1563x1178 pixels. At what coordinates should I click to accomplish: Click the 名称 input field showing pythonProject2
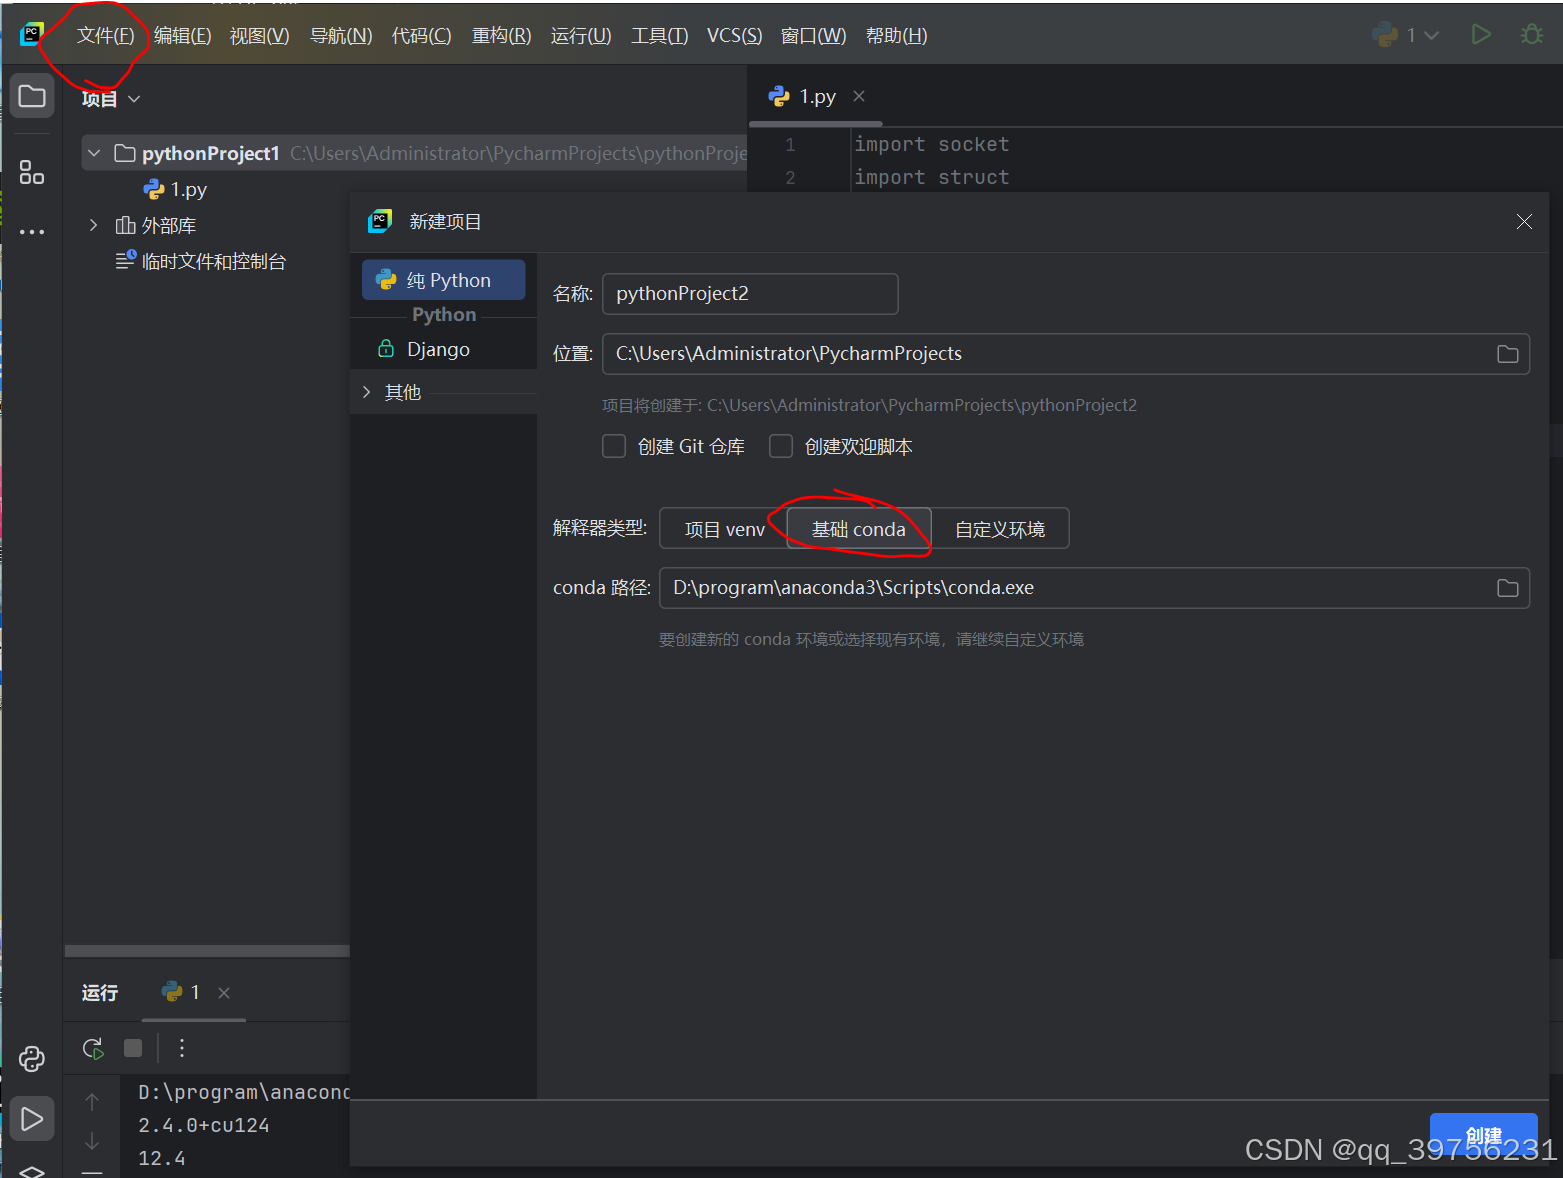tap(750, 293)
